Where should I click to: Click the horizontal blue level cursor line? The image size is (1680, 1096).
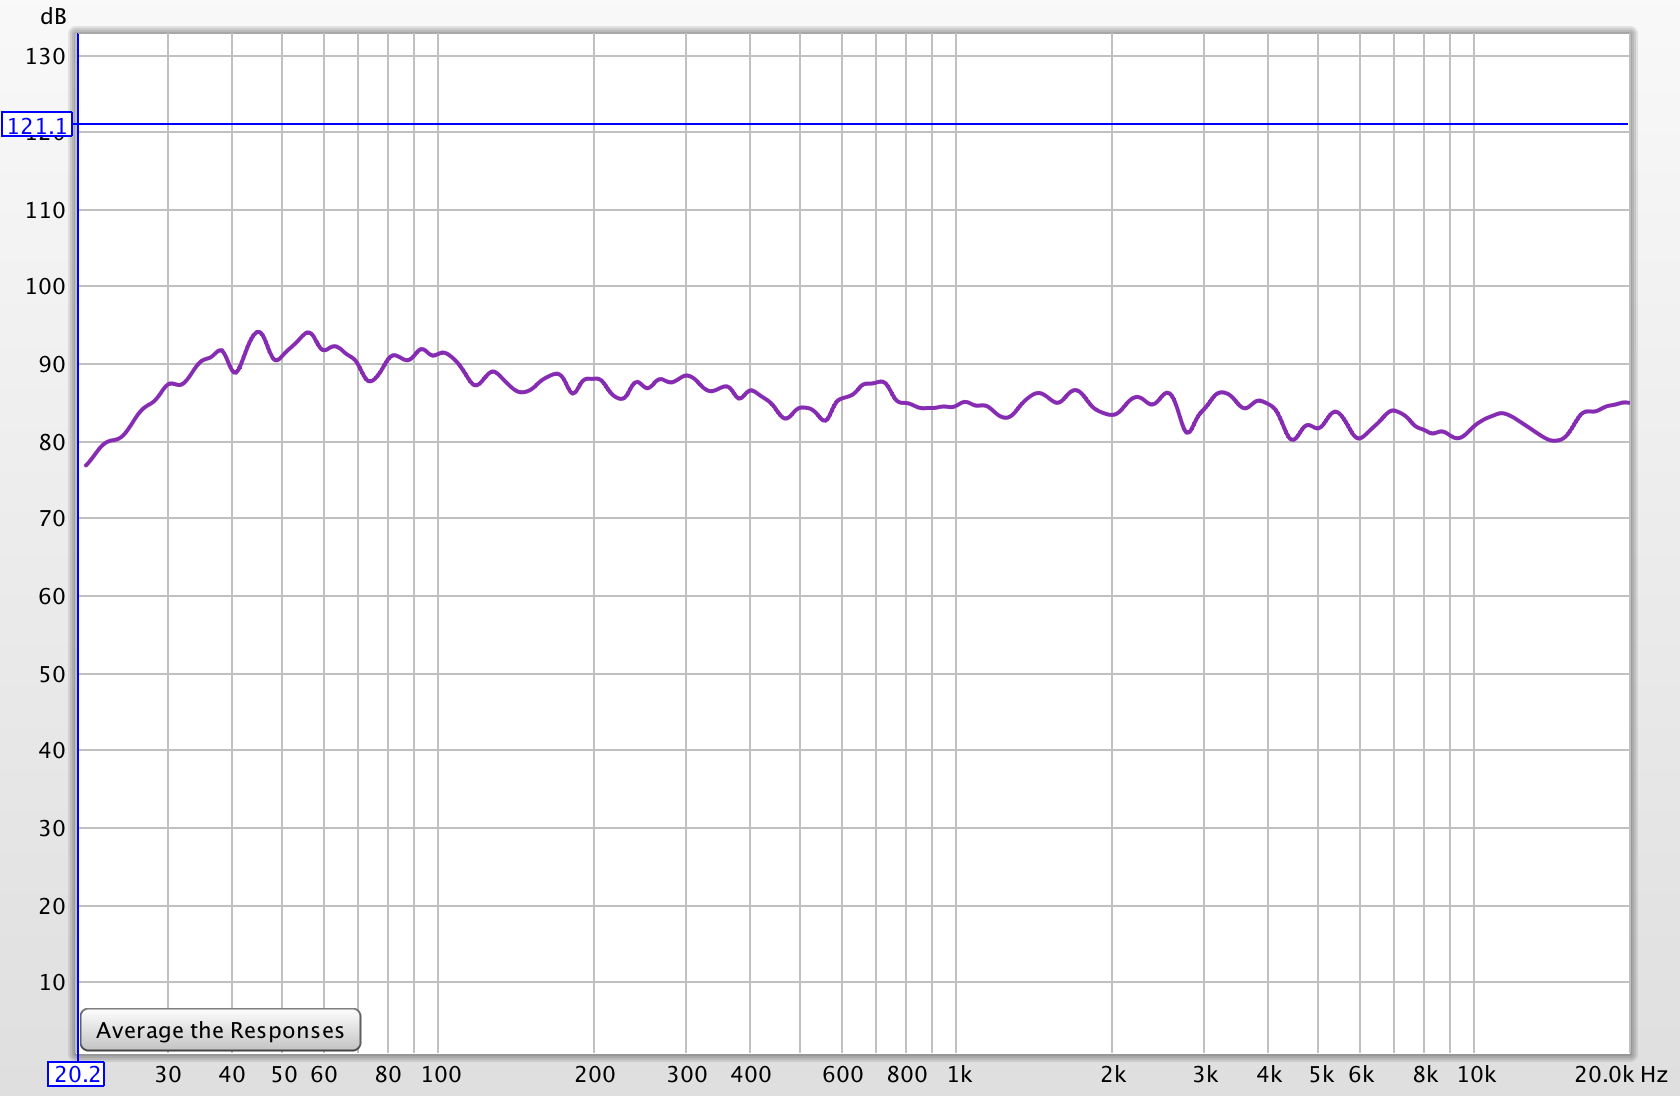pos(853,124)
